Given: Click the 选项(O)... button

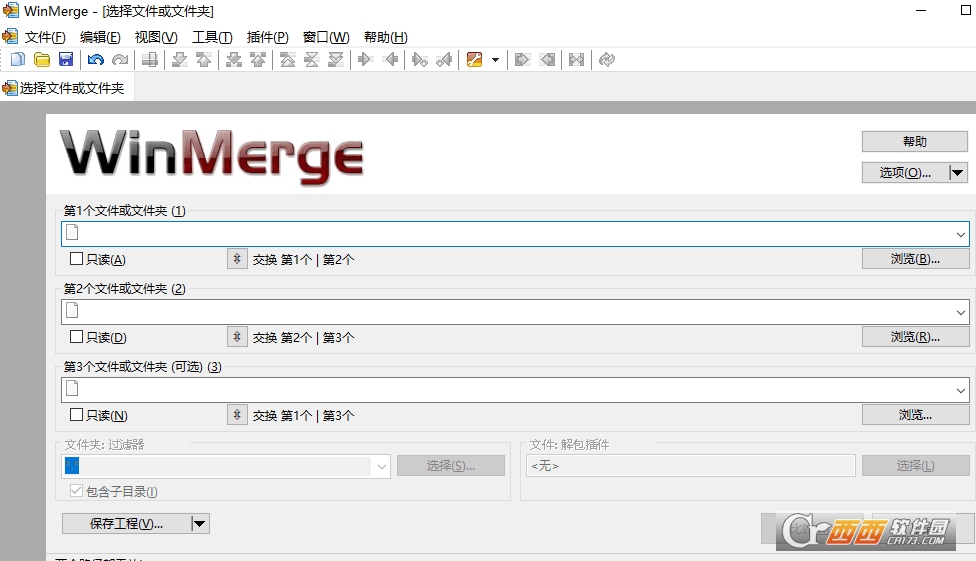Looking at the screenshot, I should pos(906,172).
